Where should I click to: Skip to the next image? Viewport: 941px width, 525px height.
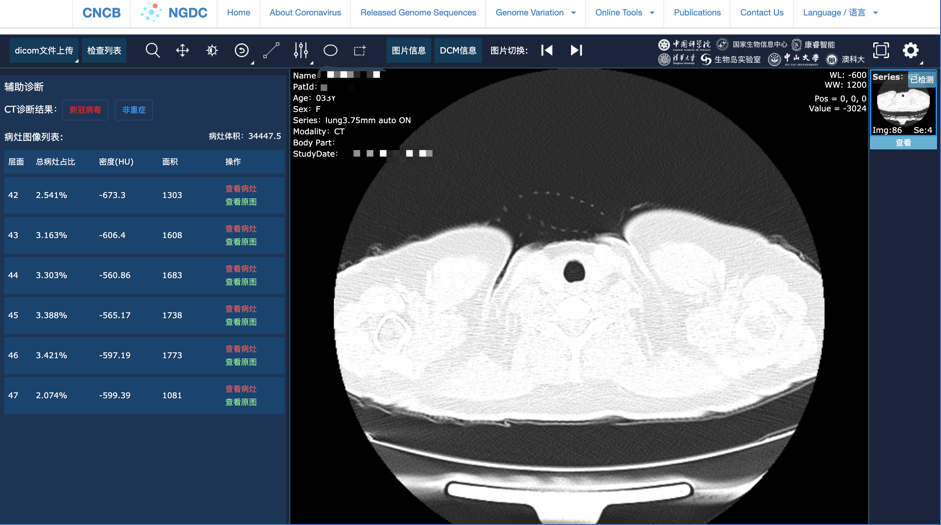[x=576, y=50]
